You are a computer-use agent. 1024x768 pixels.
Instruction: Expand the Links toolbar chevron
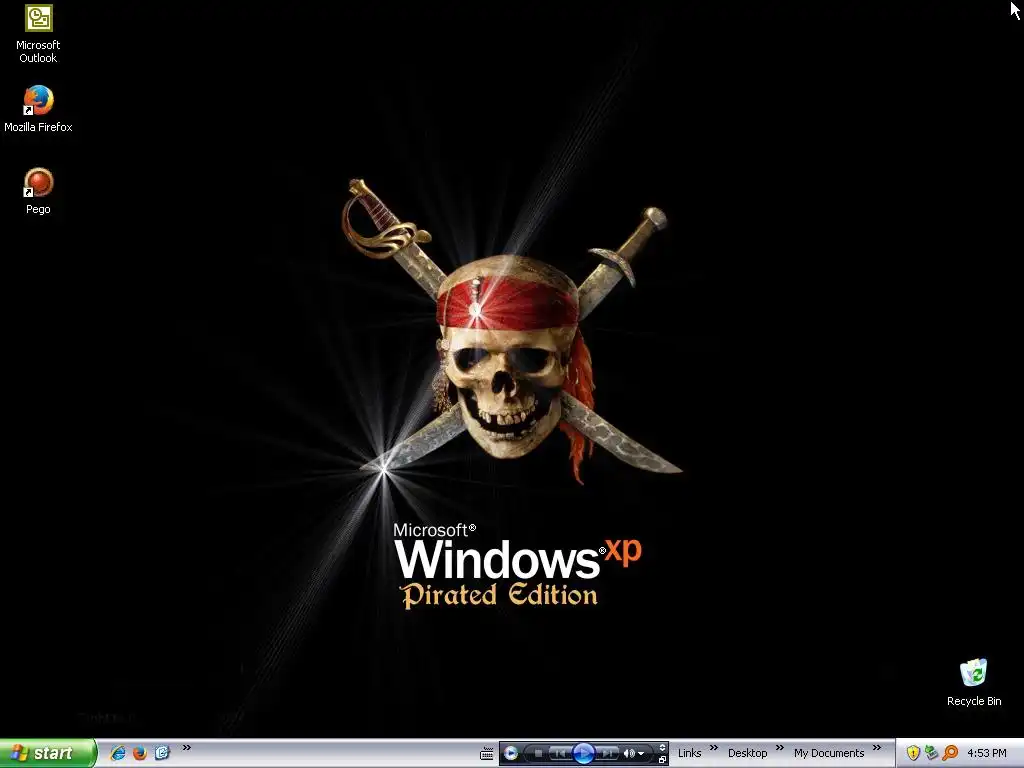714,748
